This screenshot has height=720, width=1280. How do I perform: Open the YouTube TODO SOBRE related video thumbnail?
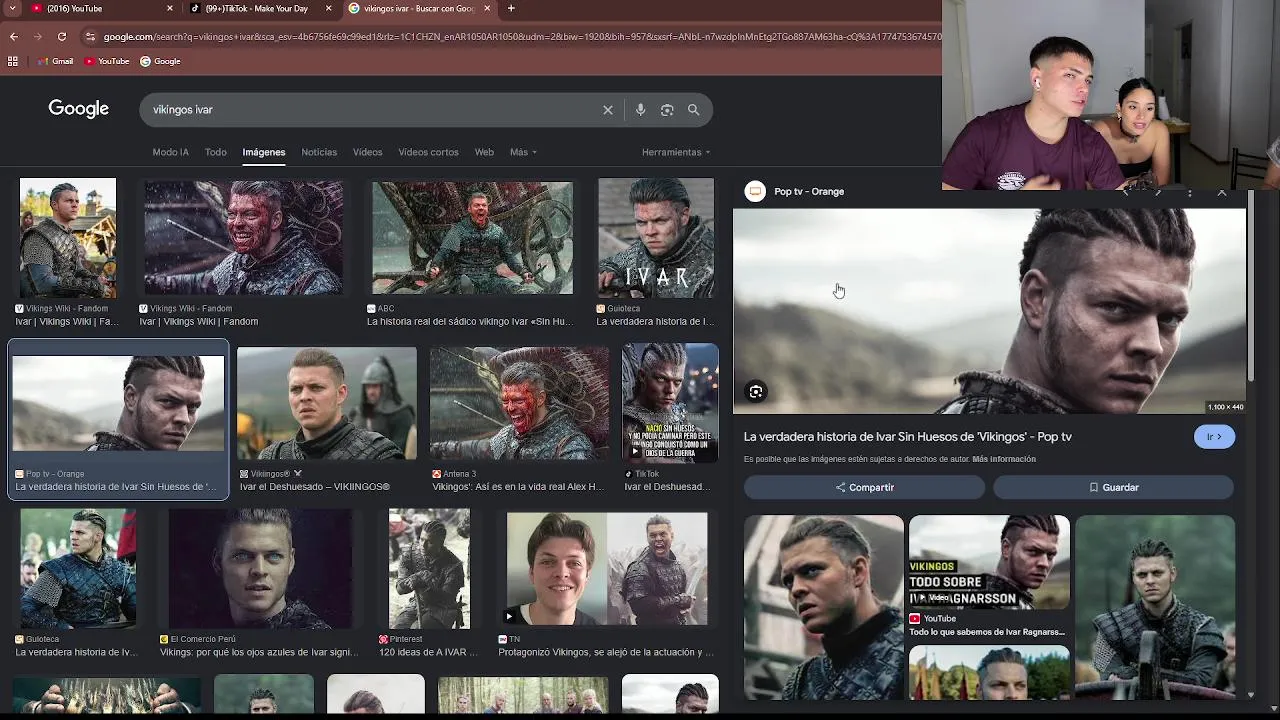point(989,562)
